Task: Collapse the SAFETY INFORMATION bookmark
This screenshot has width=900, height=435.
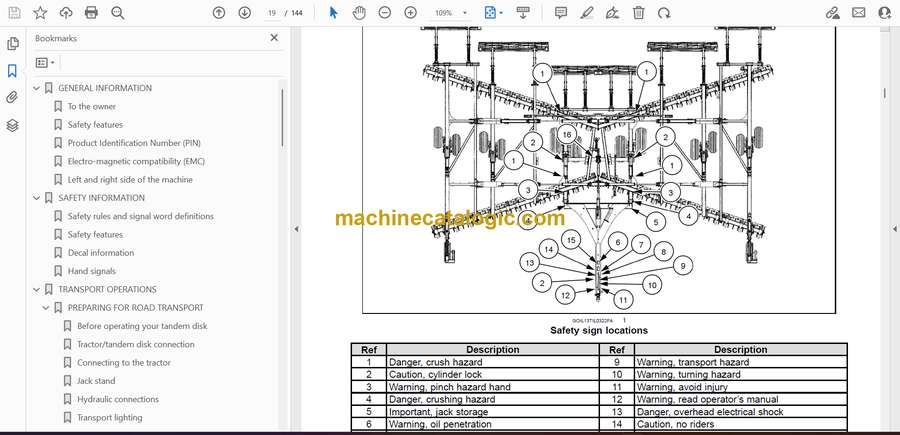Action: coord(37,198)
